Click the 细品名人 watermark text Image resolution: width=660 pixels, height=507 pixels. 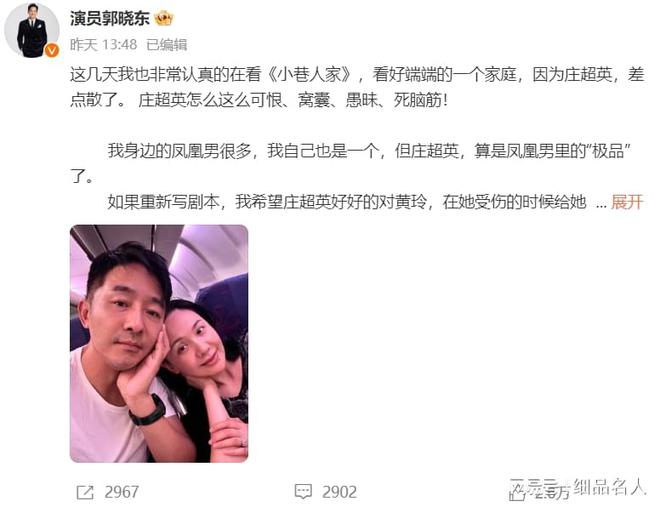point(609,487)
